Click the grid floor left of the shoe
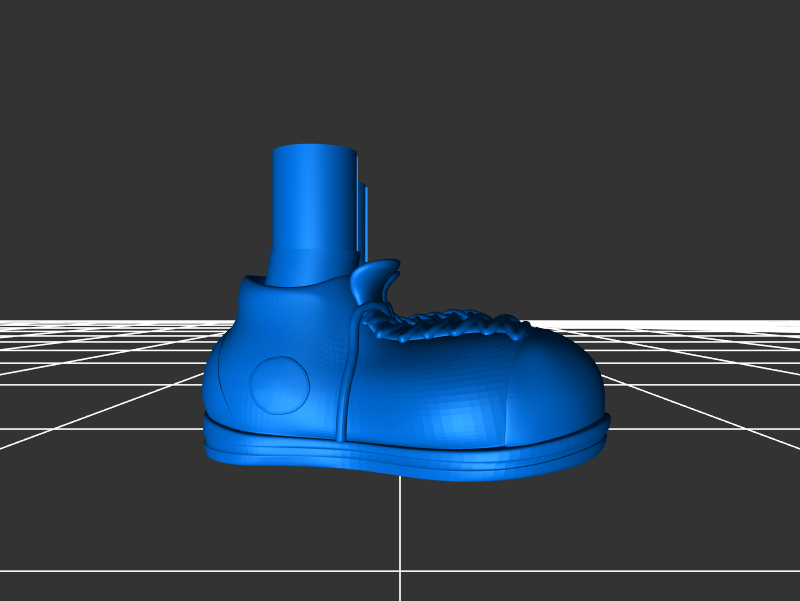Image resolution: width=800 pixels, height=601 pixels. pos(100,400)
